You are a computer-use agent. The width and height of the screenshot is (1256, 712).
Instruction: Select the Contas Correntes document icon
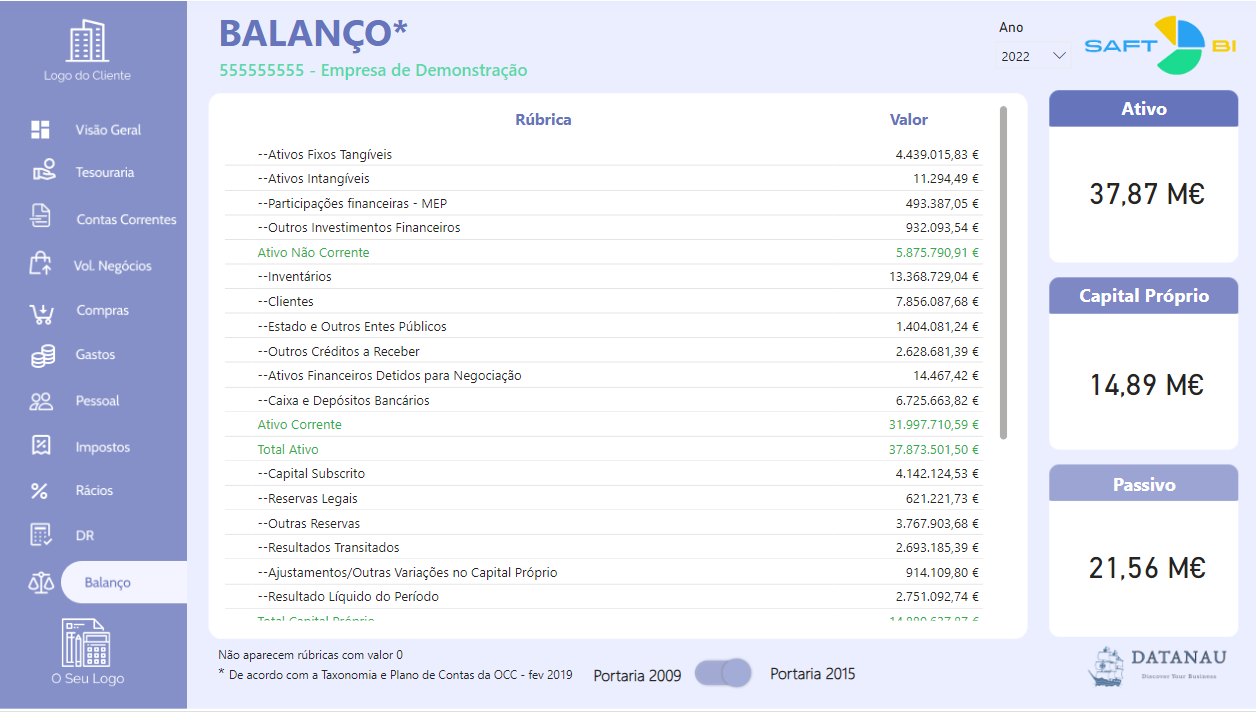[41, 216]
